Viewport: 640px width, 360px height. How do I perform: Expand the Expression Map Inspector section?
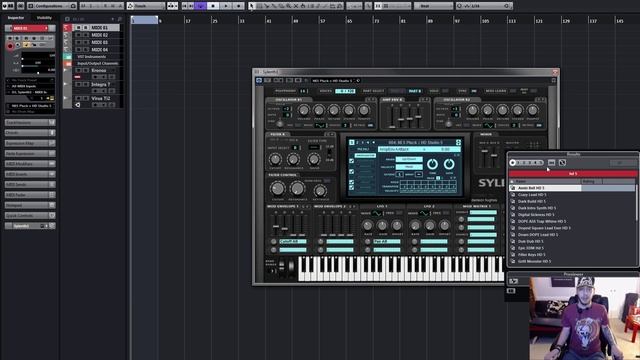click(30, 143)
